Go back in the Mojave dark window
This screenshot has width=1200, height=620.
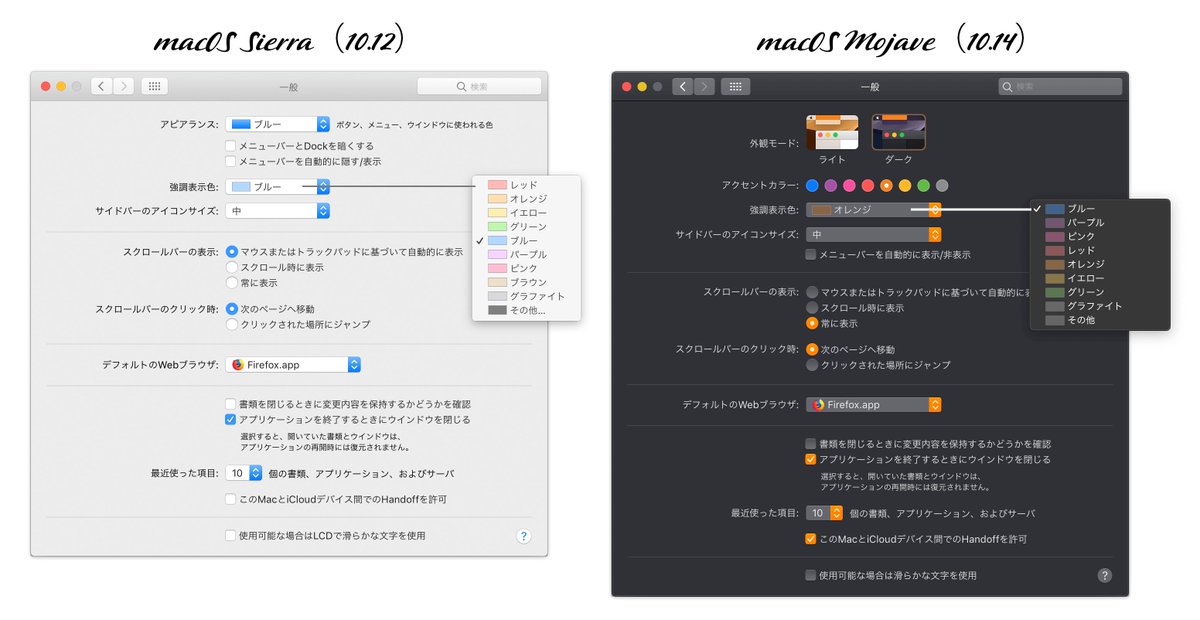tap(683, 87)
